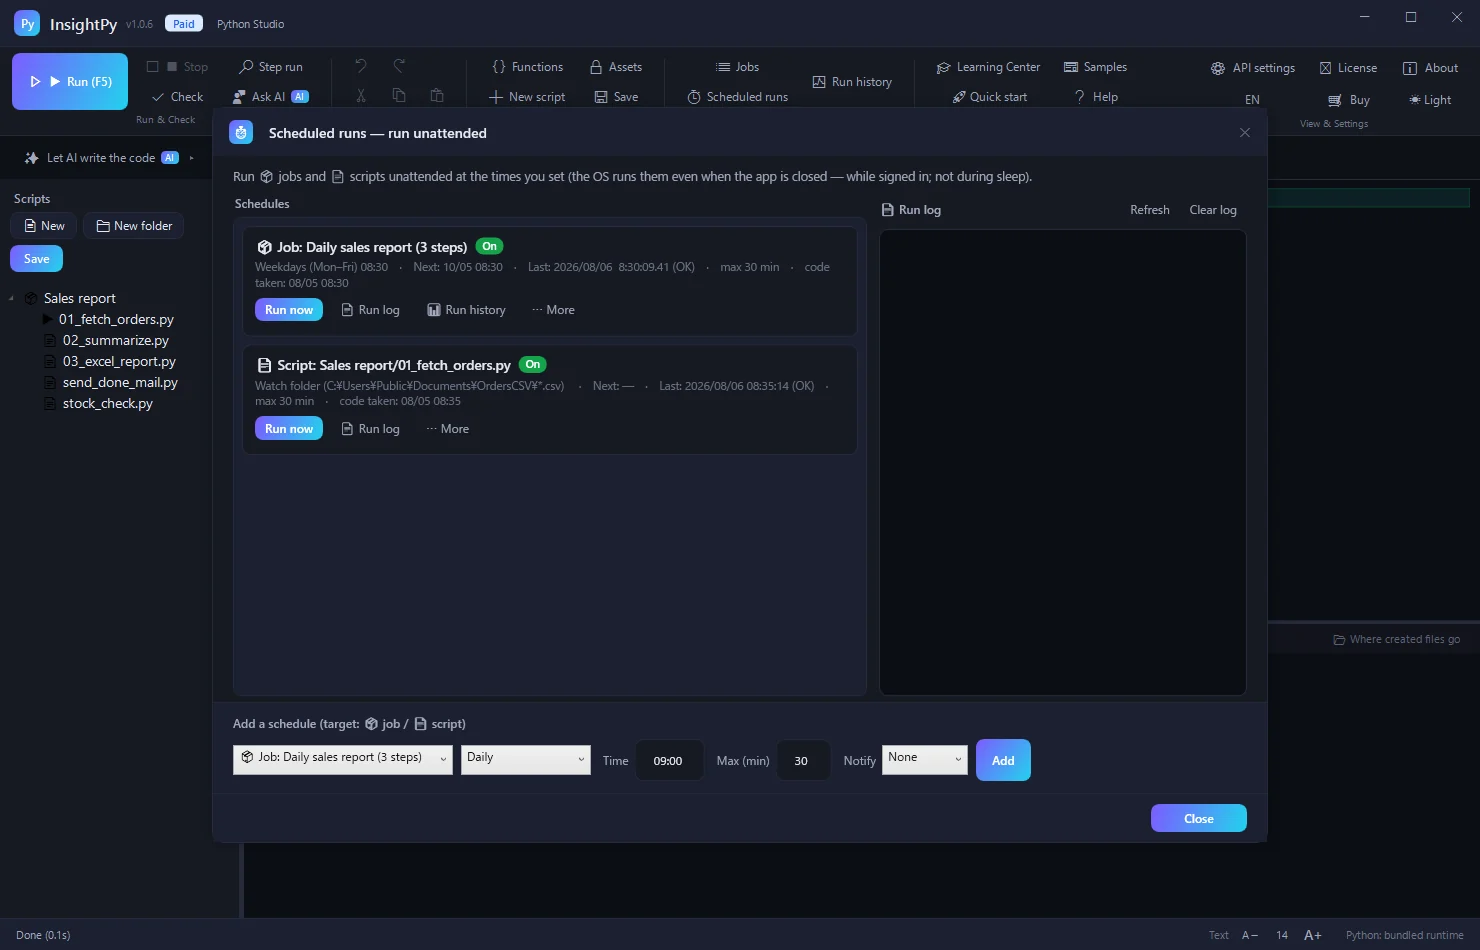Viewport: 1480px width, 950px height.
Task: Open the Learning Center
Action: (988, 67)
